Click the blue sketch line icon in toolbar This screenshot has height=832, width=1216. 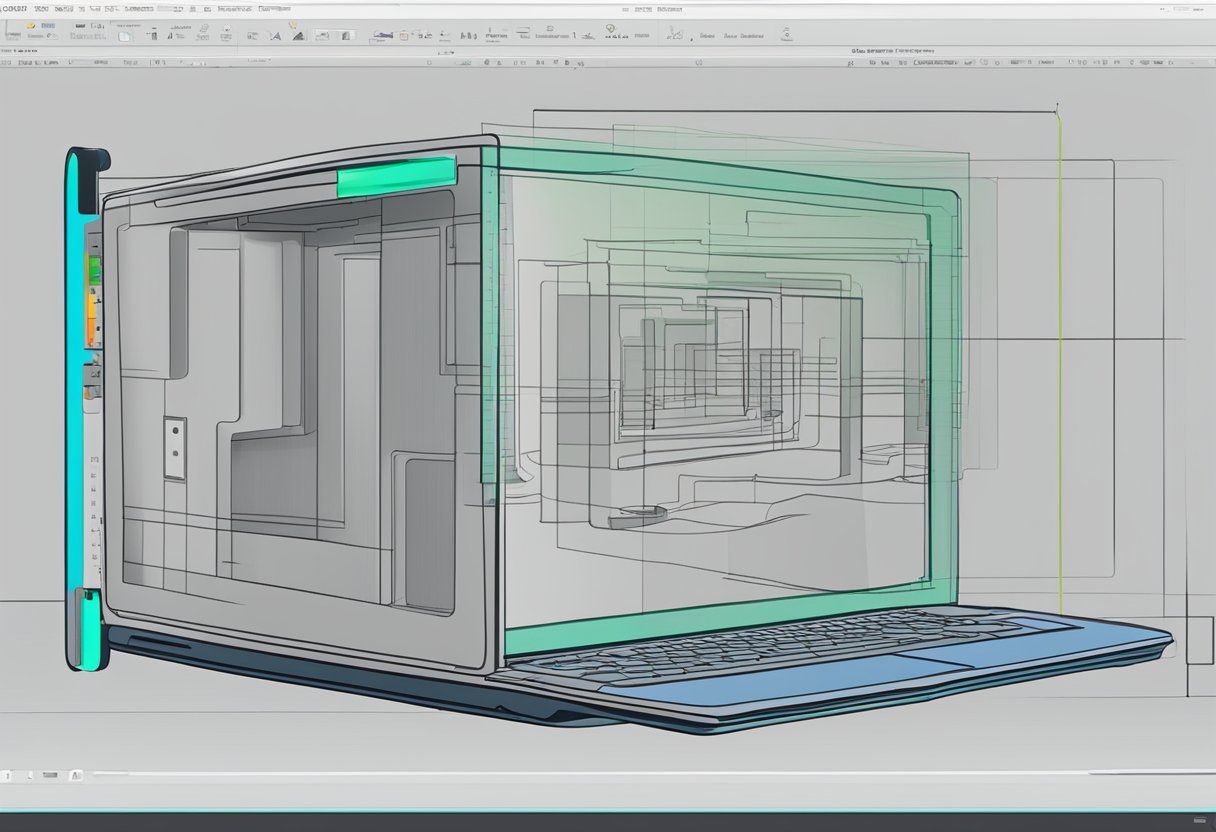pyautogui.click(x=382, y=35)
